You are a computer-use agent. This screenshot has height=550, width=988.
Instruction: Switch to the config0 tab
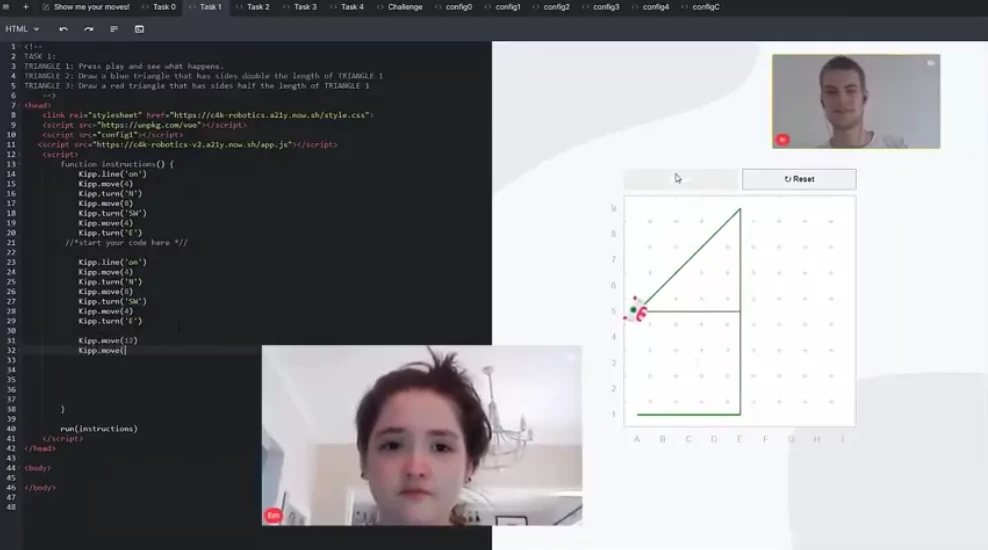(x=453, y=7)
